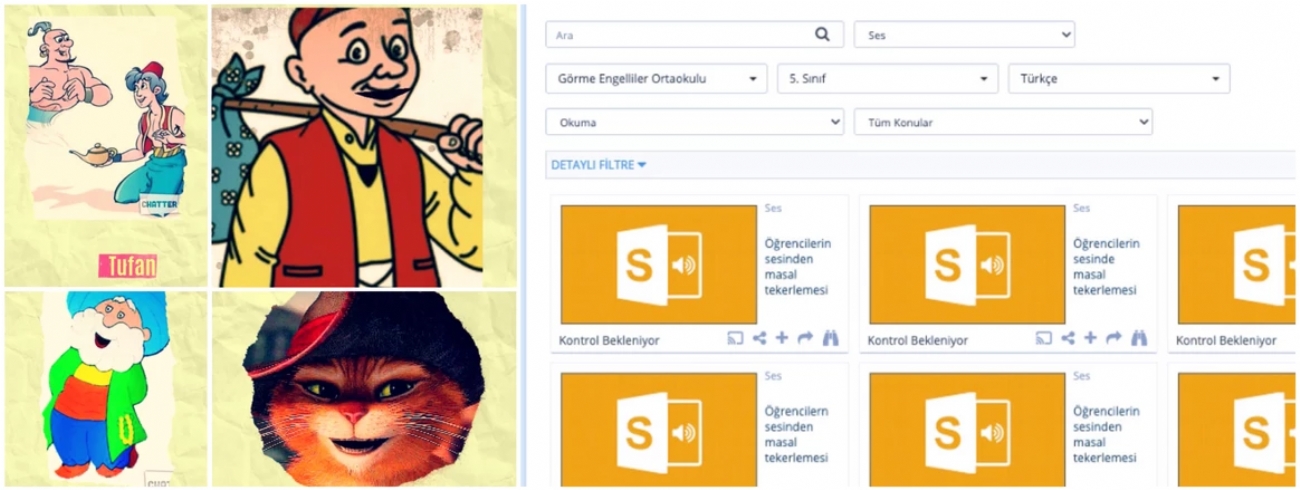This screenshot has width=1300, height=490.
Task: Click plus icon on first audio card
Action: coord(782,338)
